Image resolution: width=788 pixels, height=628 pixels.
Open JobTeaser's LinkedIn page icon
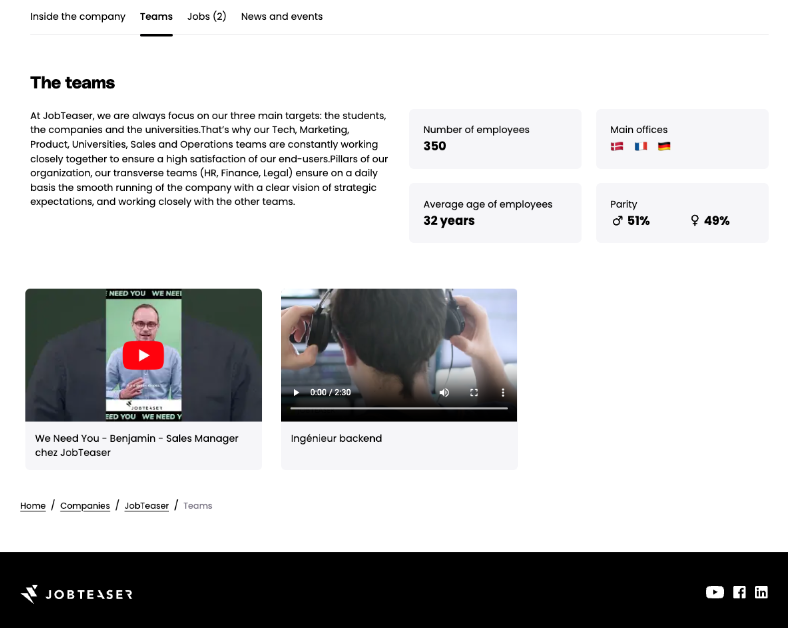761,592
